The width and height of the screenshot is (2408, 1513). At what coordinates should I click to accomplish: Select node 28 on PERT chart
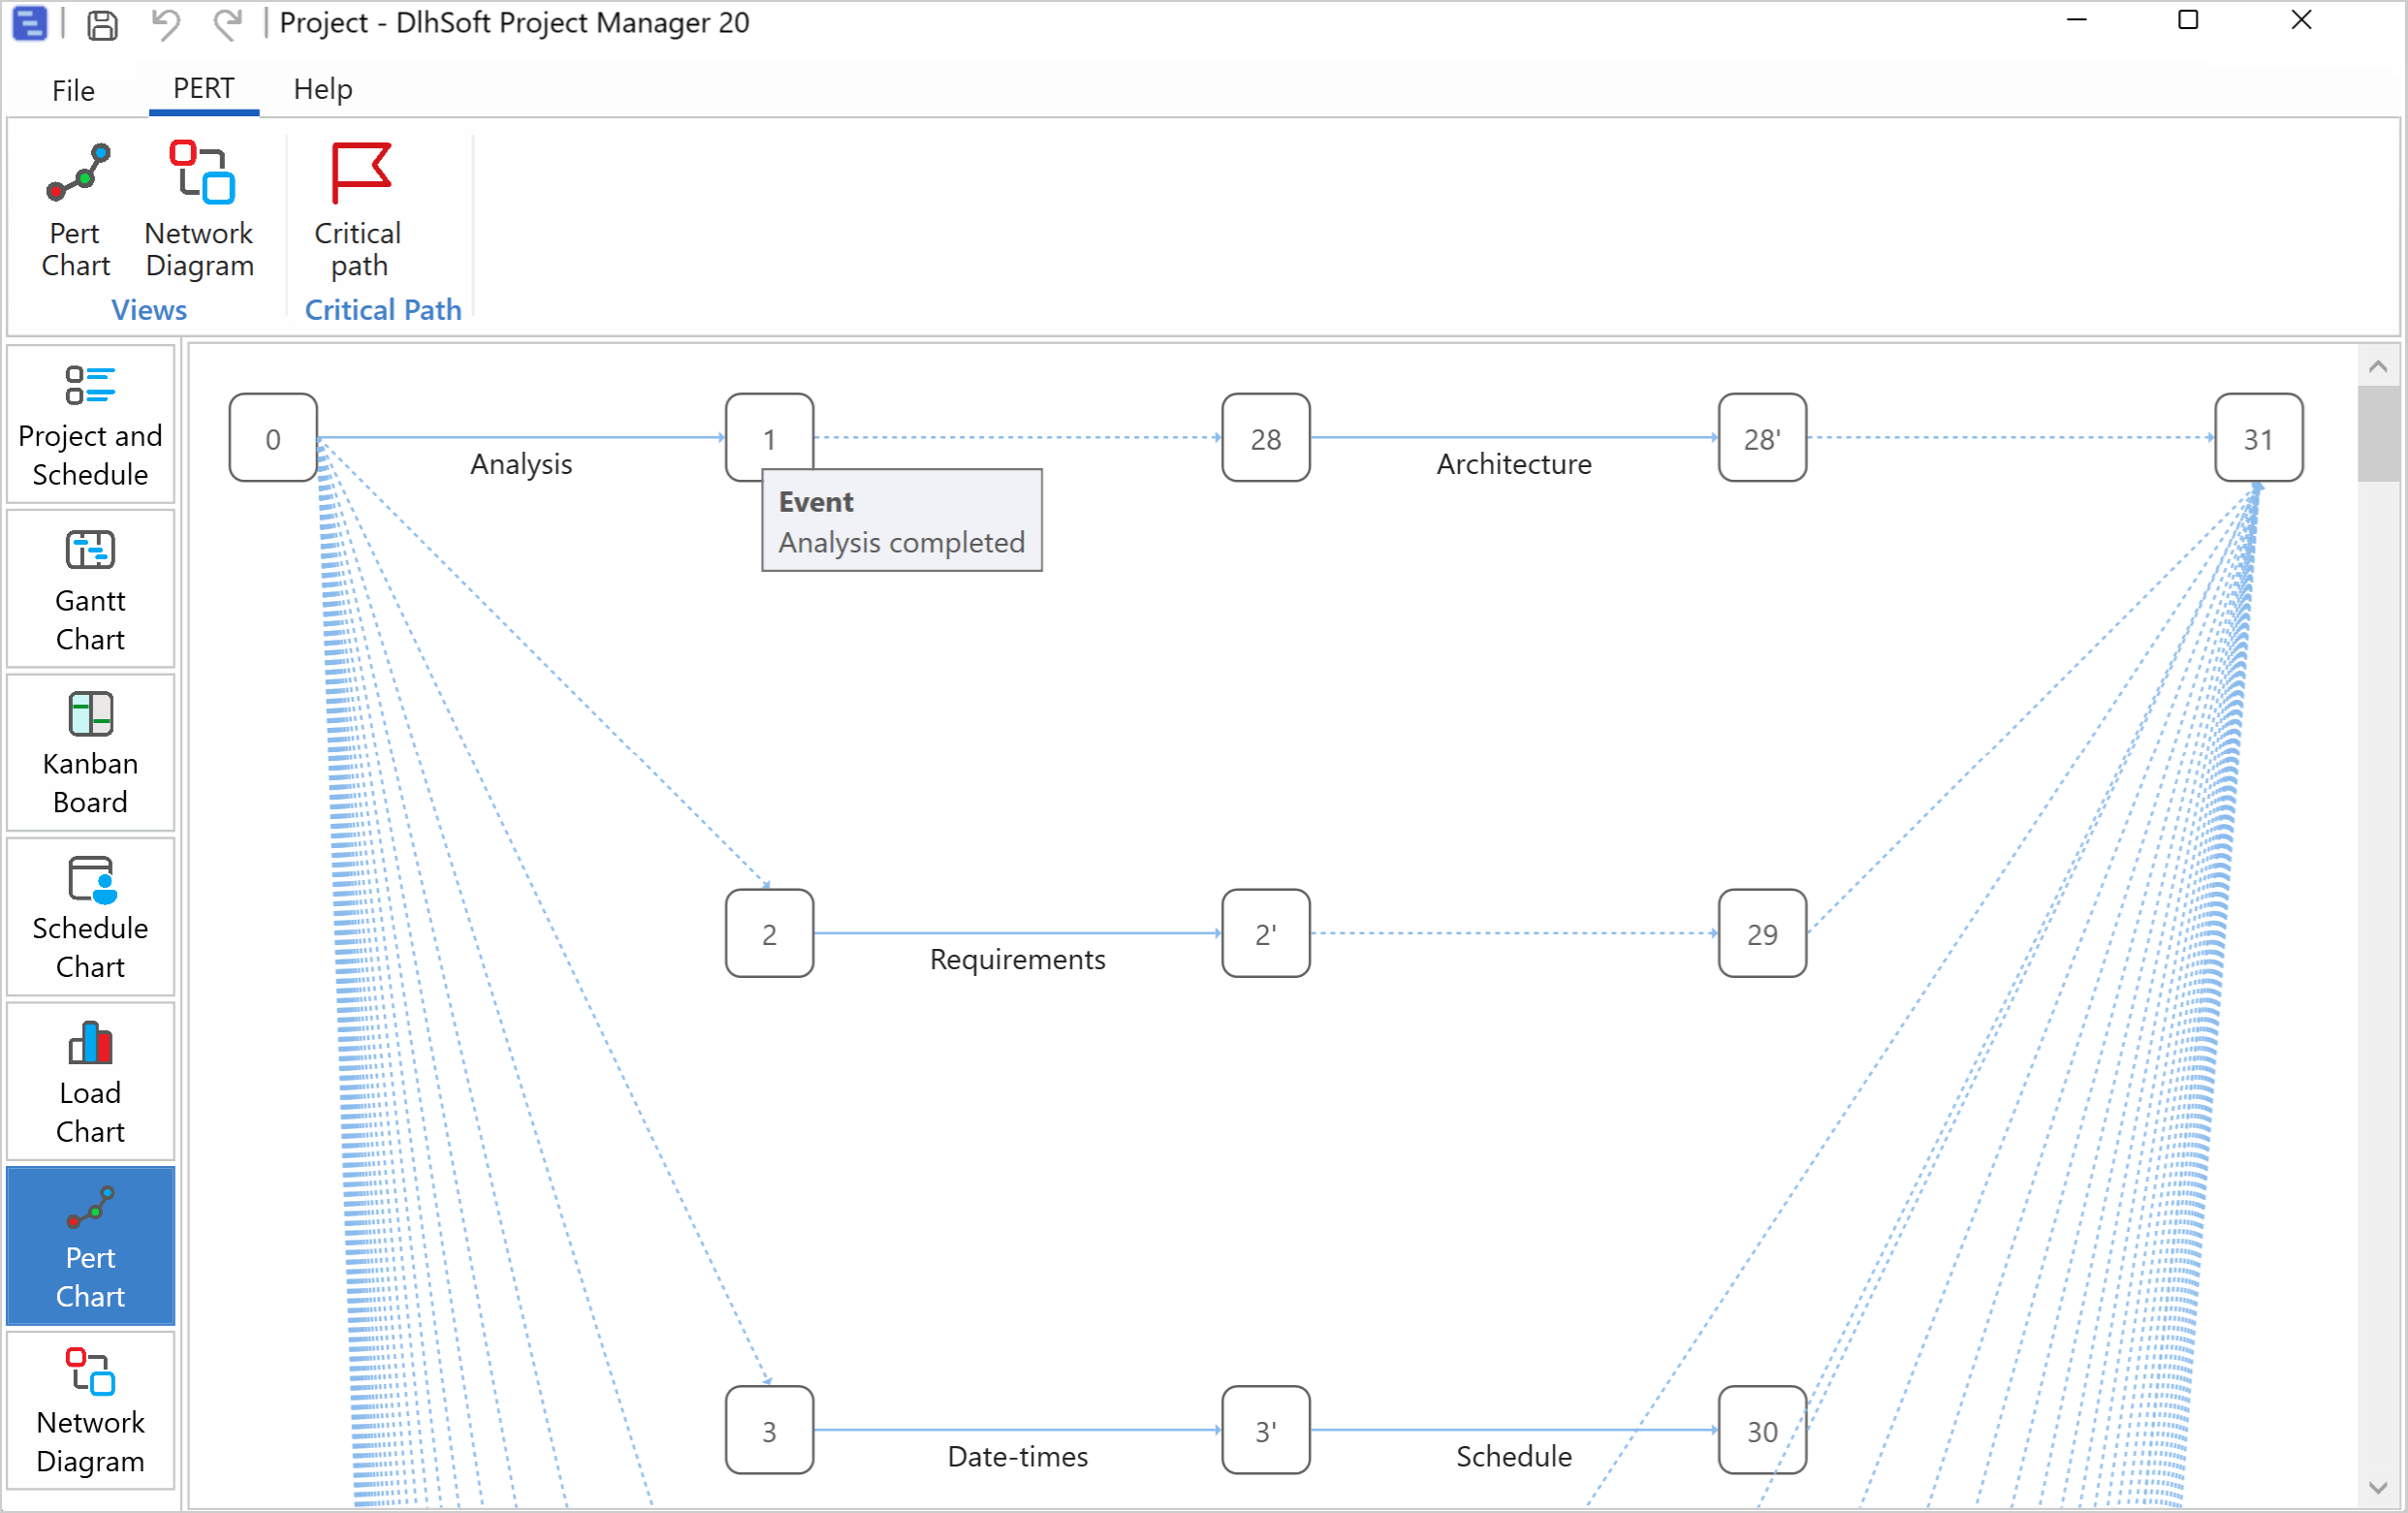1267,439
